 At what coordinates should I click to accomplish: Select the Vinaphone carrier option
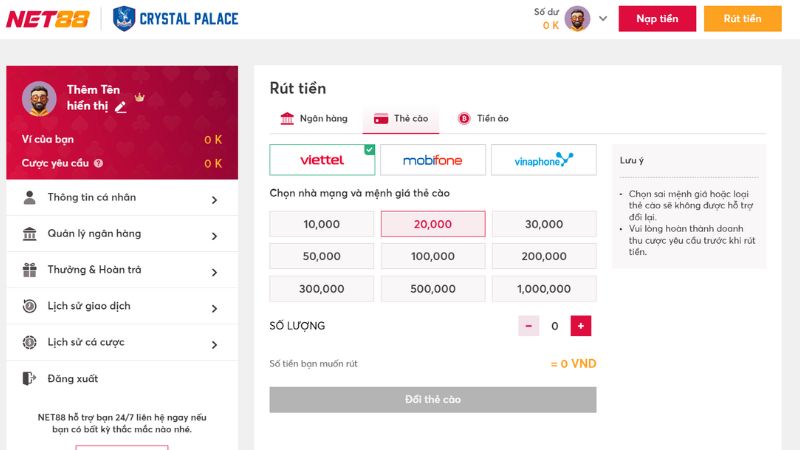tap(543, 160)
